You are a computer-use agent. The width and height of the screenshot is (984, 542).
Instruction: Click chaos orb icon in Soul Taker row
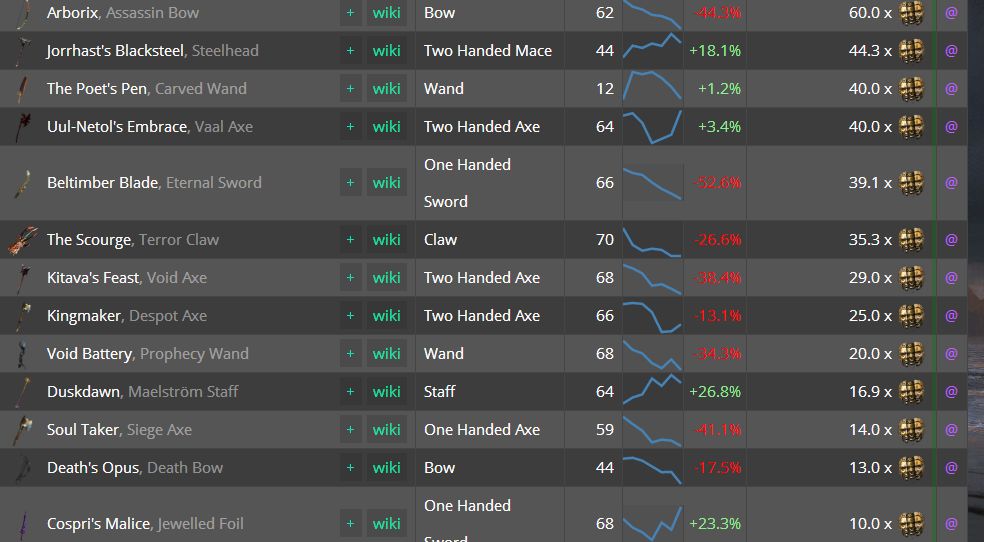911,430
